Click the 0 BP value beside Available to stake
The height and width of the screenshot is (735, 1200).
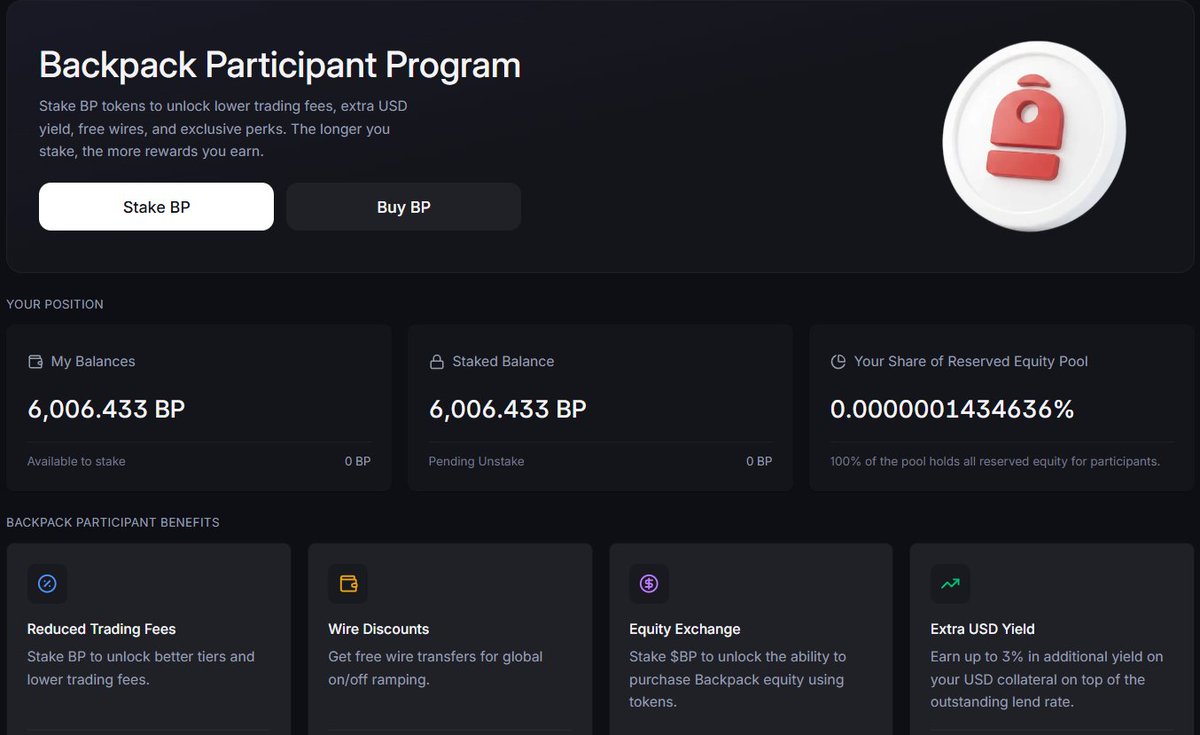coord(358,462)
